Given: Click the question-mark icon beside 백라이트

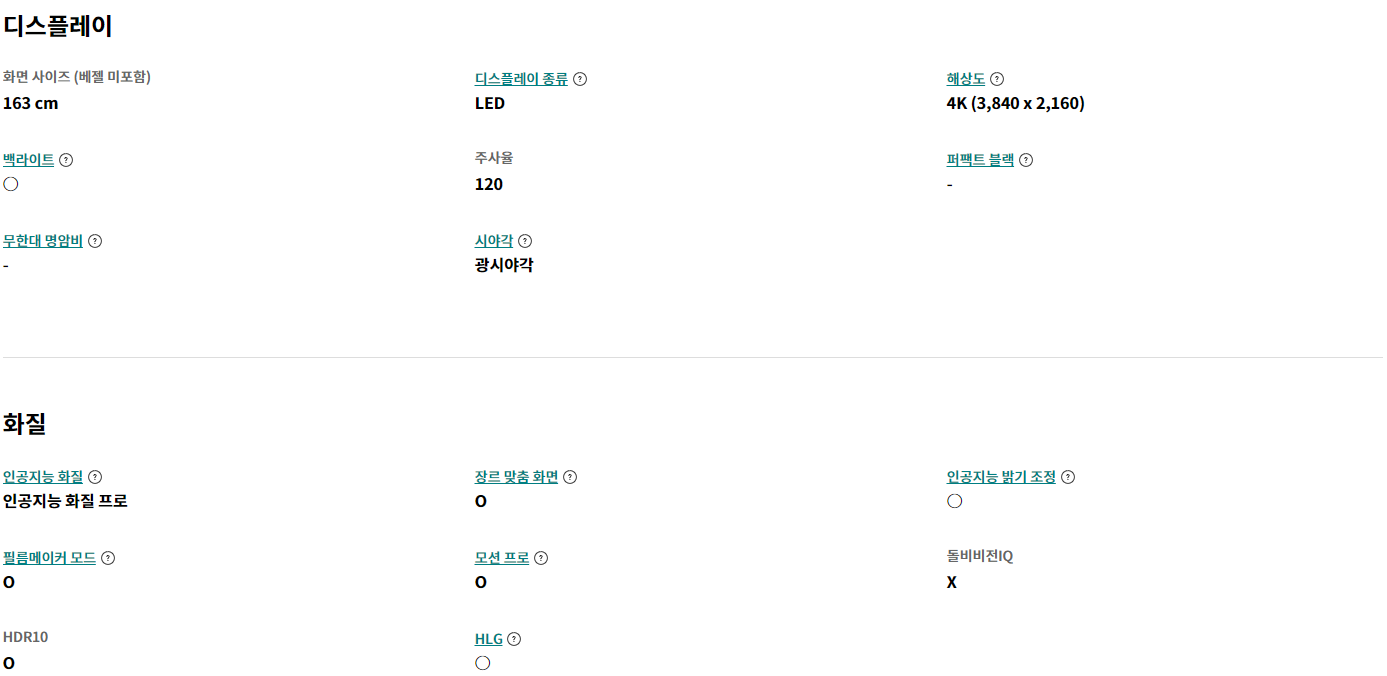Looking at the screenshot, I should click(x=66, y=160).
